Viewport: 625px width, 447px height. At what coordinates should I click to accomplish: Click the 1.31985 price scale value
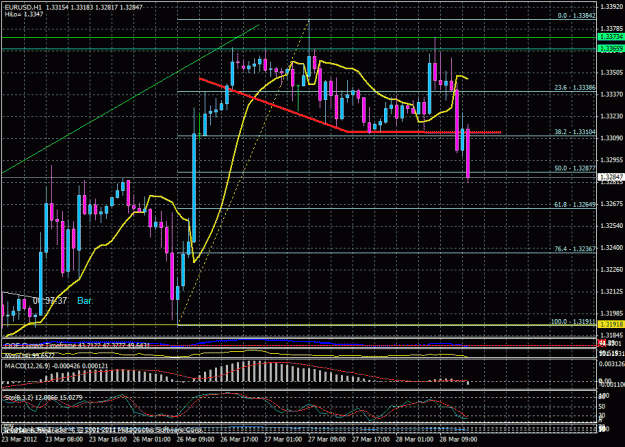[x=612, y=314]
